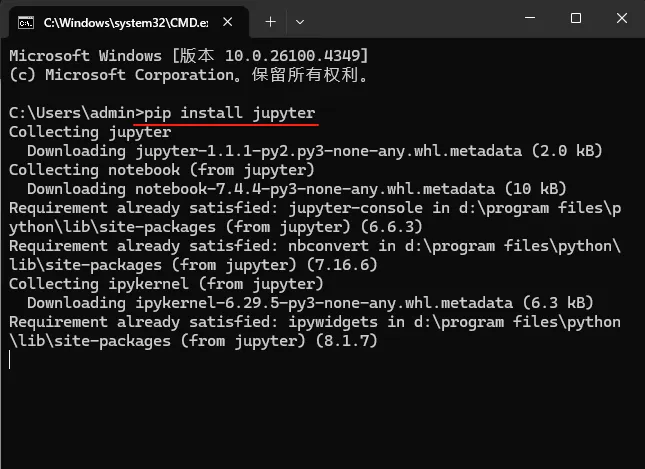
Task: Click the Microsoft Windows version line
Action: (x=189, y=56)
